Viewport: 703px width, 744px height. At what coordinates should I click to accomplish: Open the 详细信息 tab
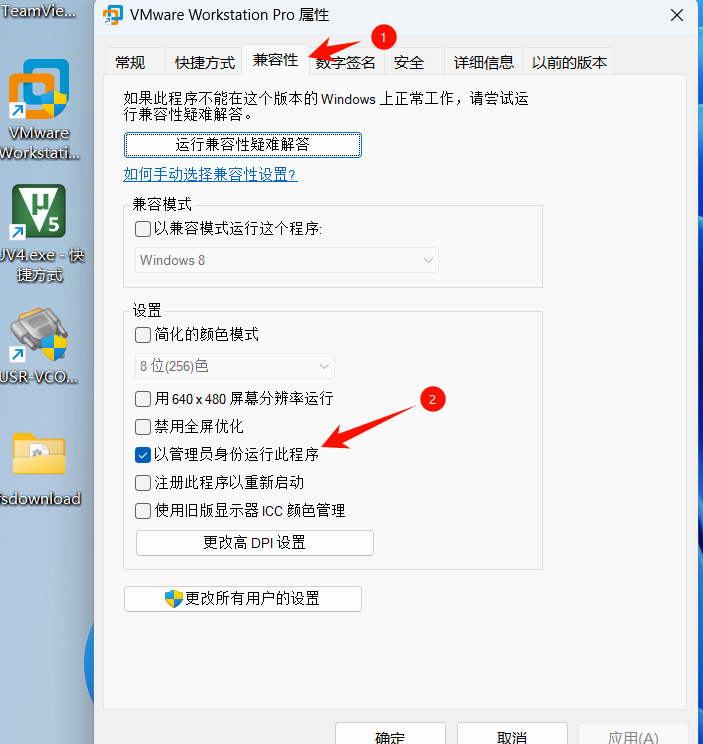coord(483,62)
